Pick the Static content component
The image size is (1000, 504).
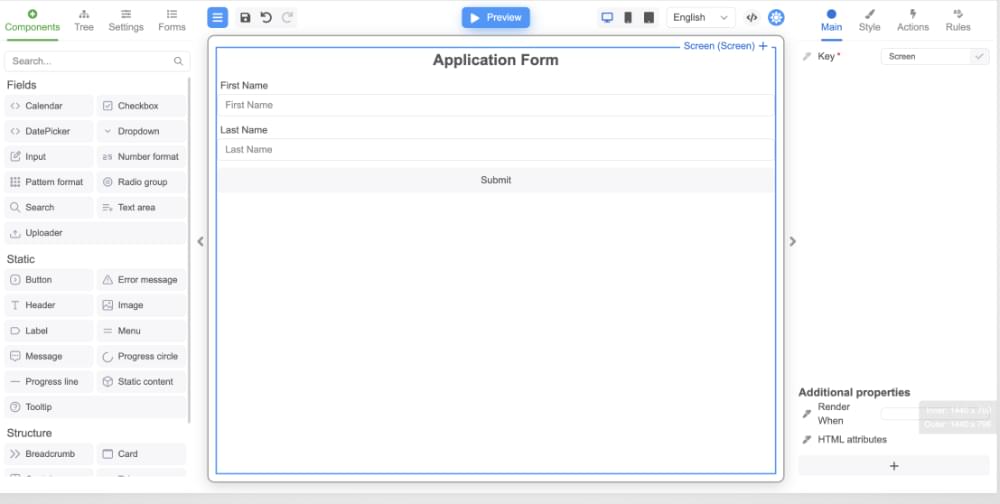click(x=142, y=382)
